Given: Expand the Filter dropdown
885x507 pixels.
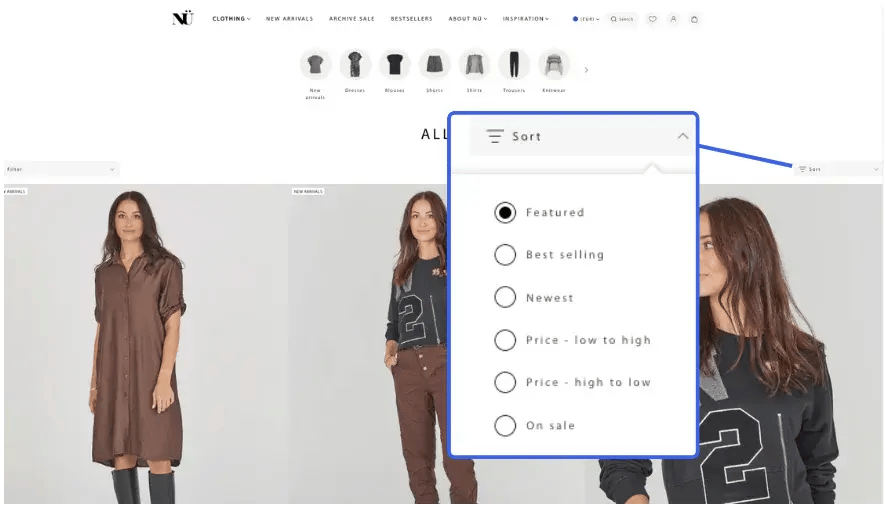Looking at the screenshot, I should 61,170.
